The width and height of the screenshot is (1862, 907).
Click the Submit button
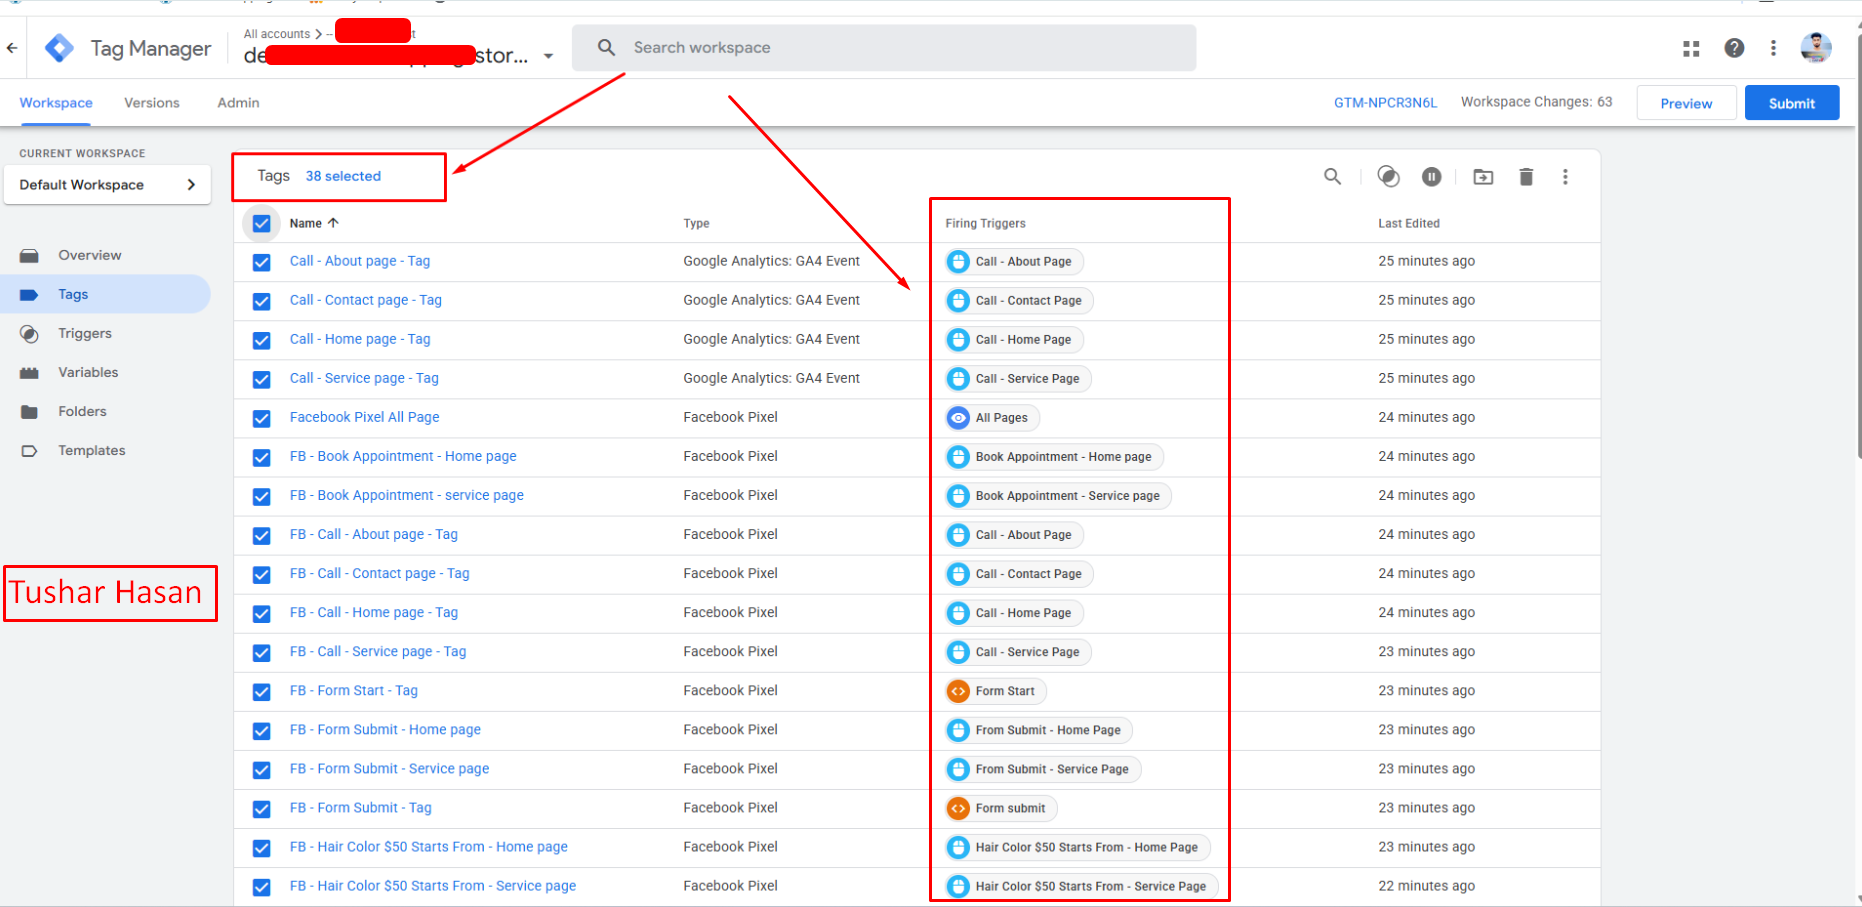(x=1791, y=102)
